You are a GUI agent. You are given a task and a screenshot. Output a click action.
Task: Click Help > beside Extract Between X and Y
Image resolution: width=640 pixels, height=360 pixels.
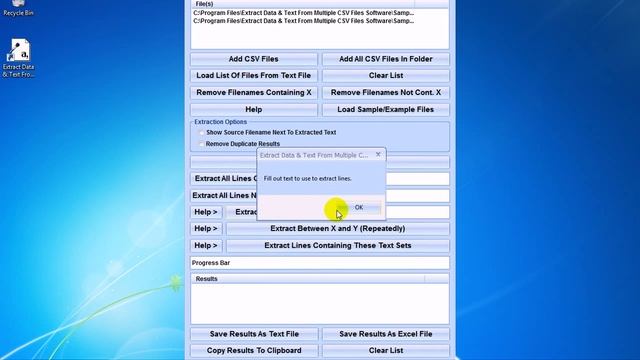206,229
